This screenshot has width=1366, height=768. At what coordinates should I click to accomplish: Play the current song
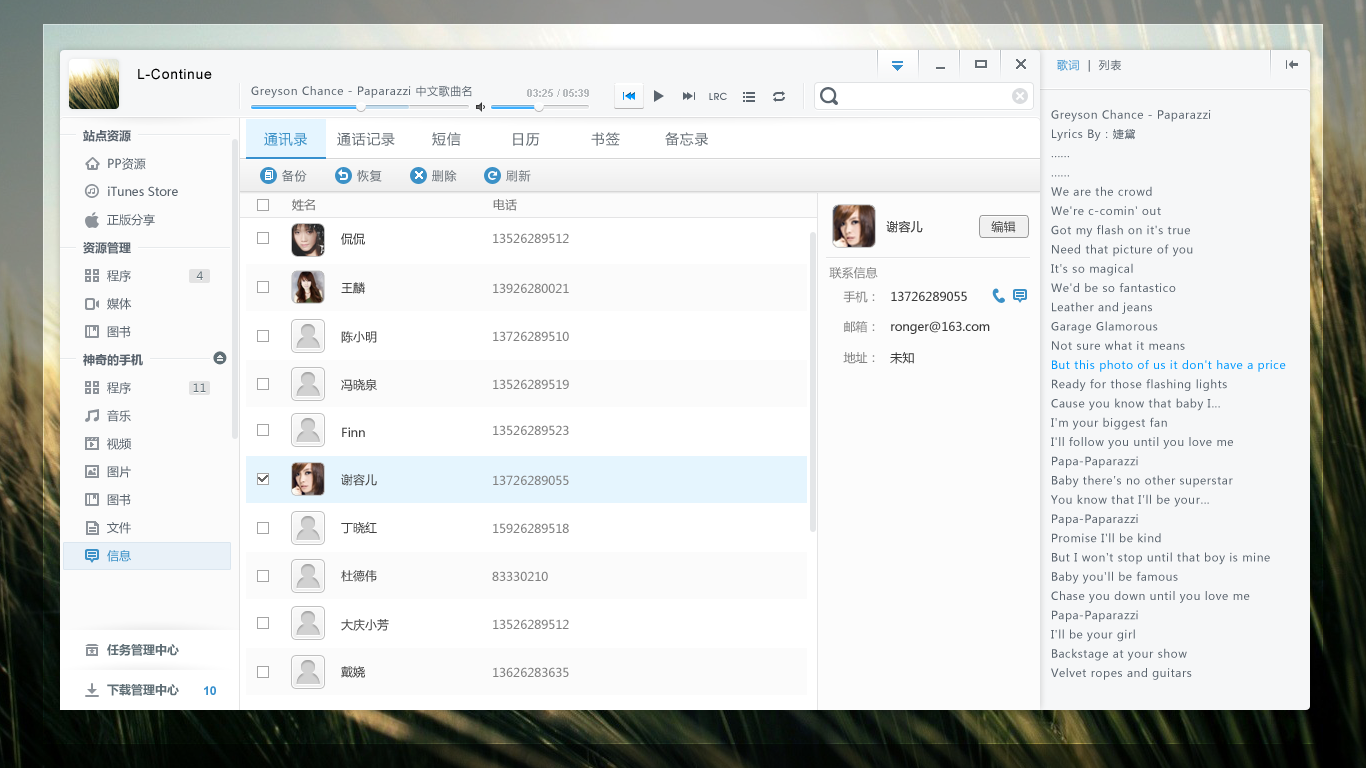coord(659,96)
